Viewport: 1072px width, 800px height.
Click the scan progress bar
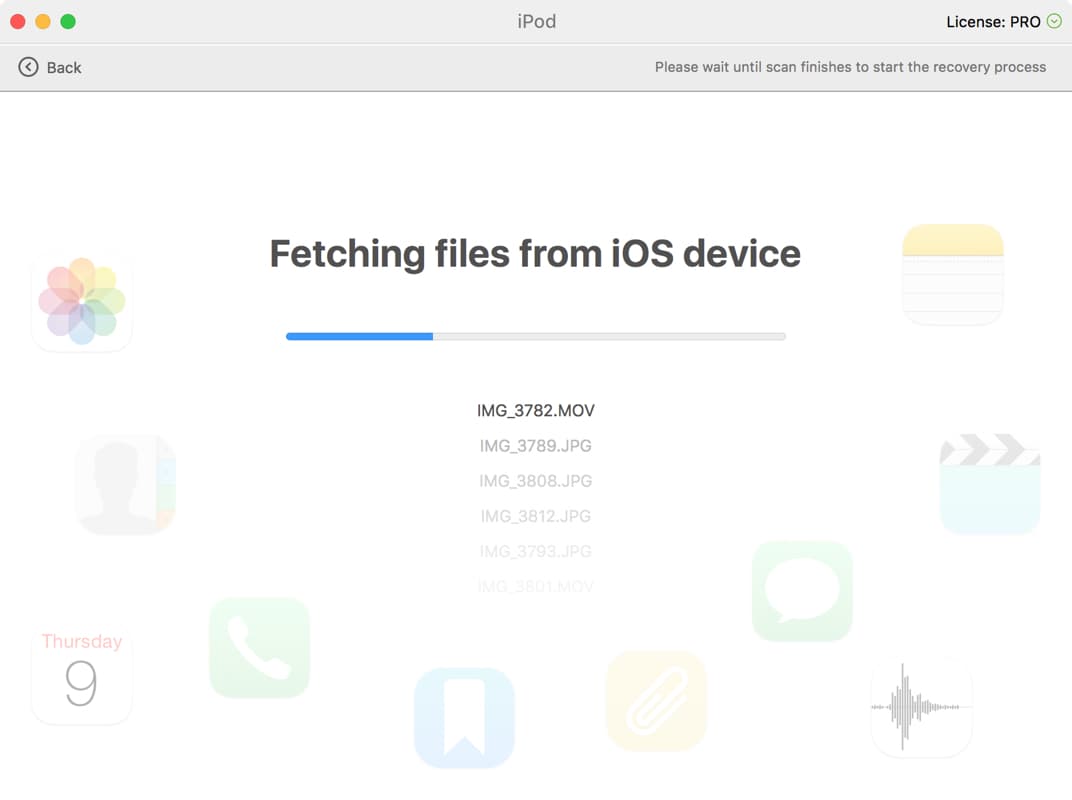click(x=536, y=336)
